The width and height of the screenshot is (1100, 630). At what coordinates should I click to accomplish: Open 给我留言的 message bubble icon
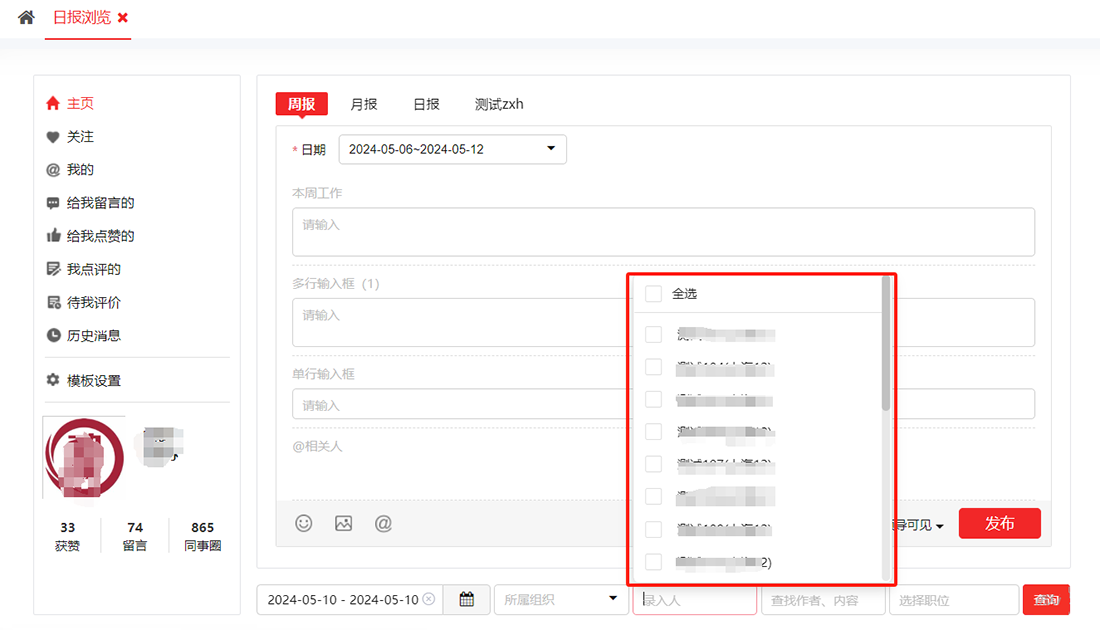(54, 202)
